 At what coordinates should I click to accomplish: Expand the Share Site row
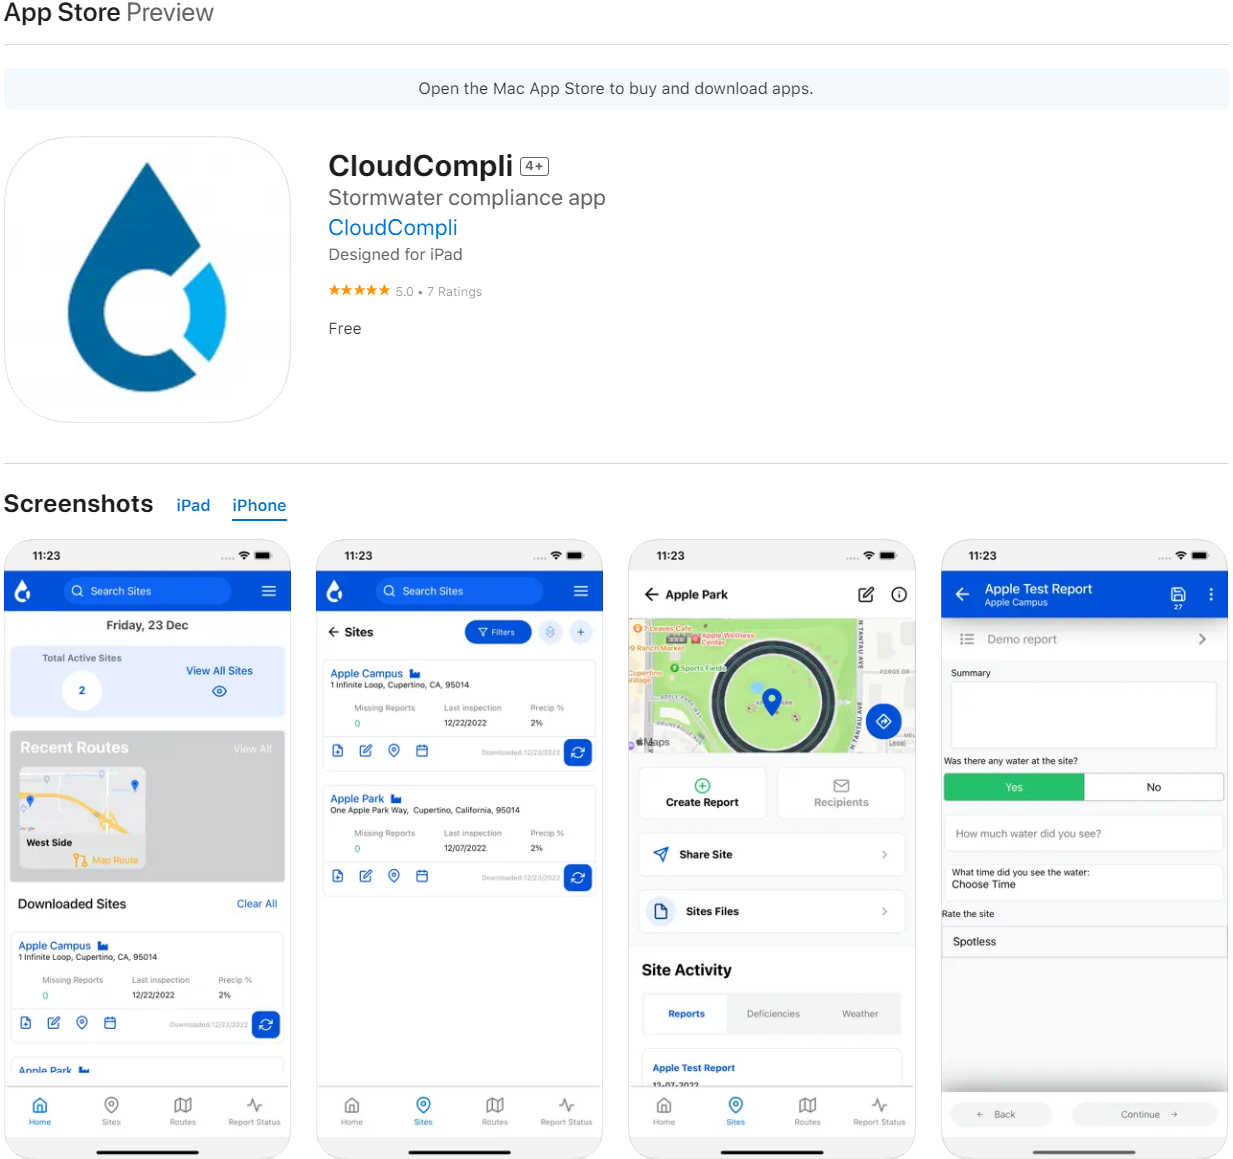pos(772,855)
